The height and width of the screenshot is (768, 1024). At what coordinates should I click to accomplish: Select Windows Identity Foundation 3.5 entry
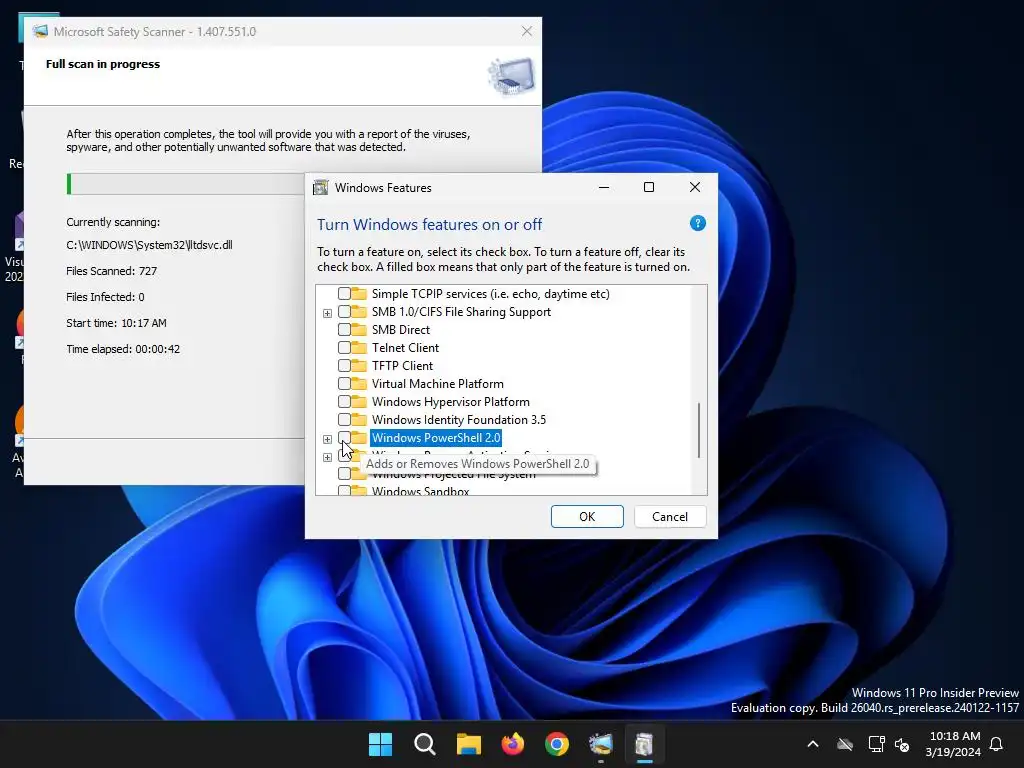458,419
